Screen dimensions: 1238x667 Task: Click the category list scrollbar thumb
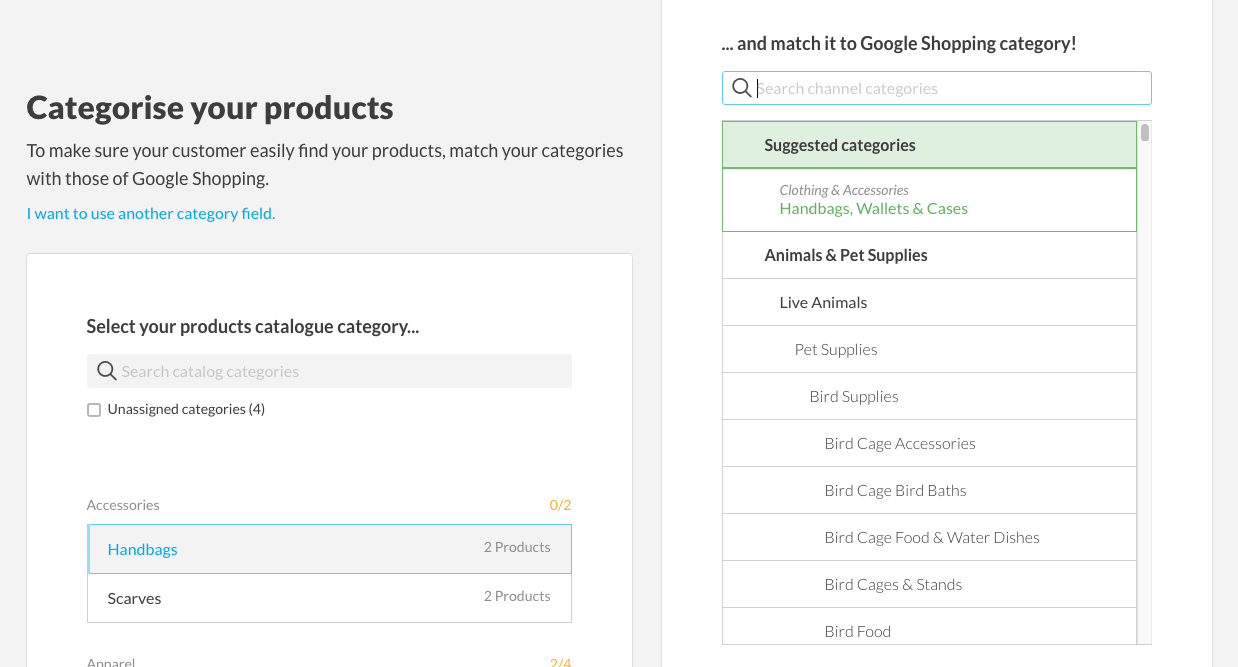pos(1145,132)
